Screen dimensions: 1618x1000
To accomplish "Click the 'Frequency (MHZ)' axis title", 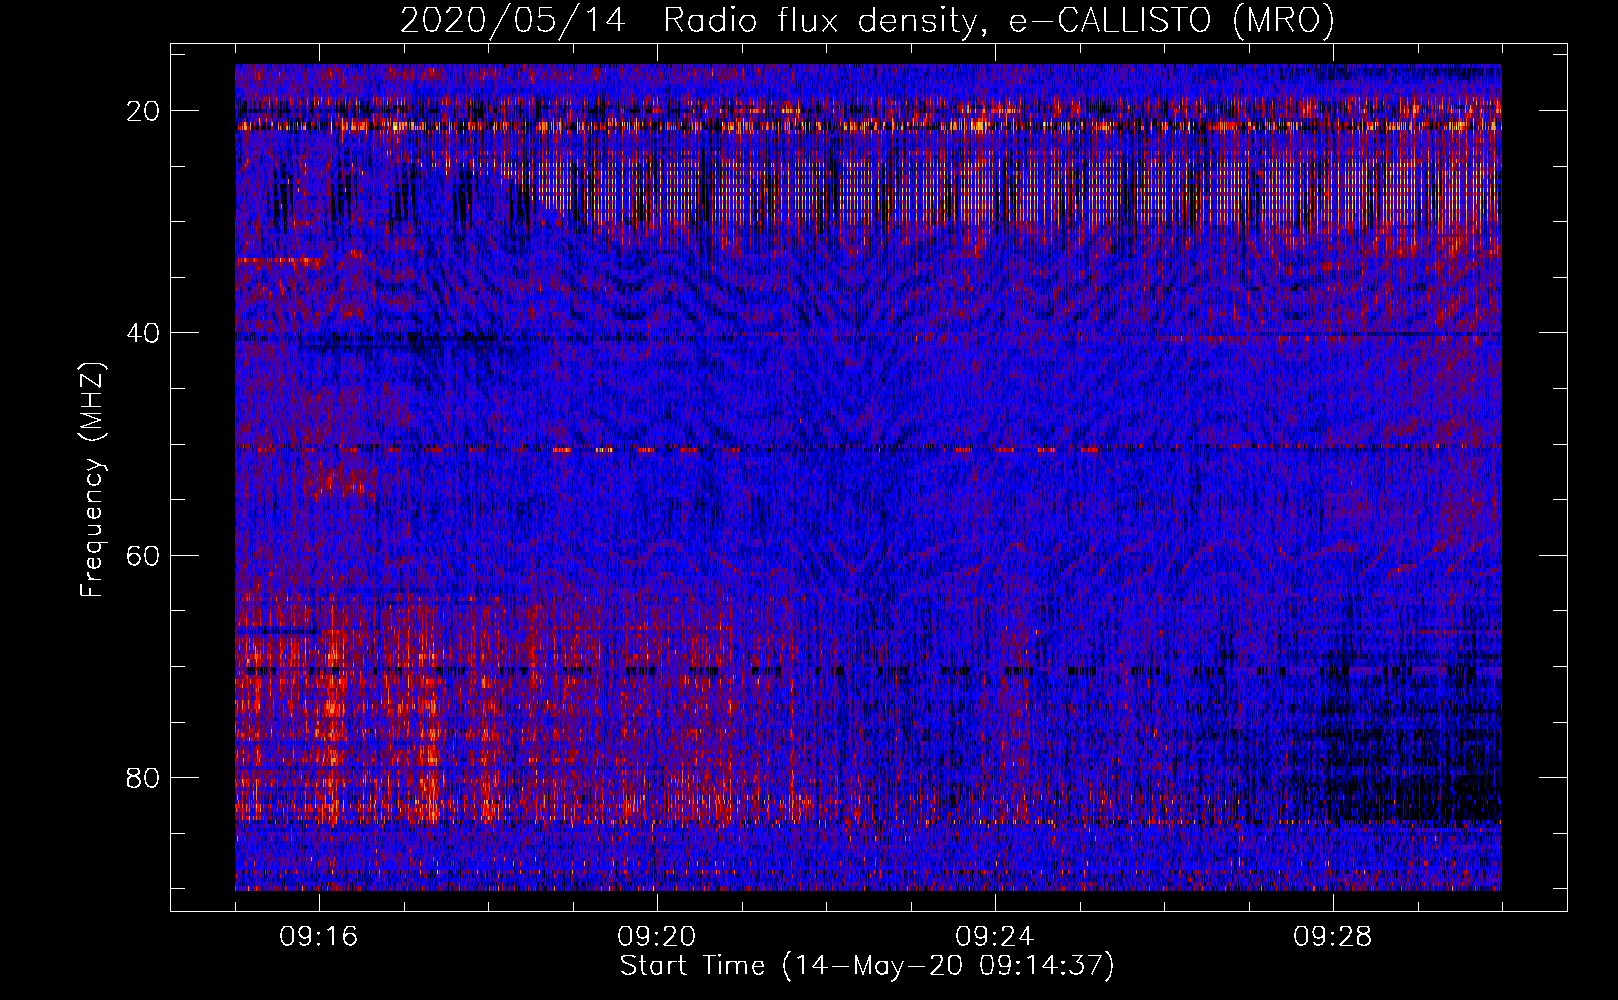I will 92,480.
